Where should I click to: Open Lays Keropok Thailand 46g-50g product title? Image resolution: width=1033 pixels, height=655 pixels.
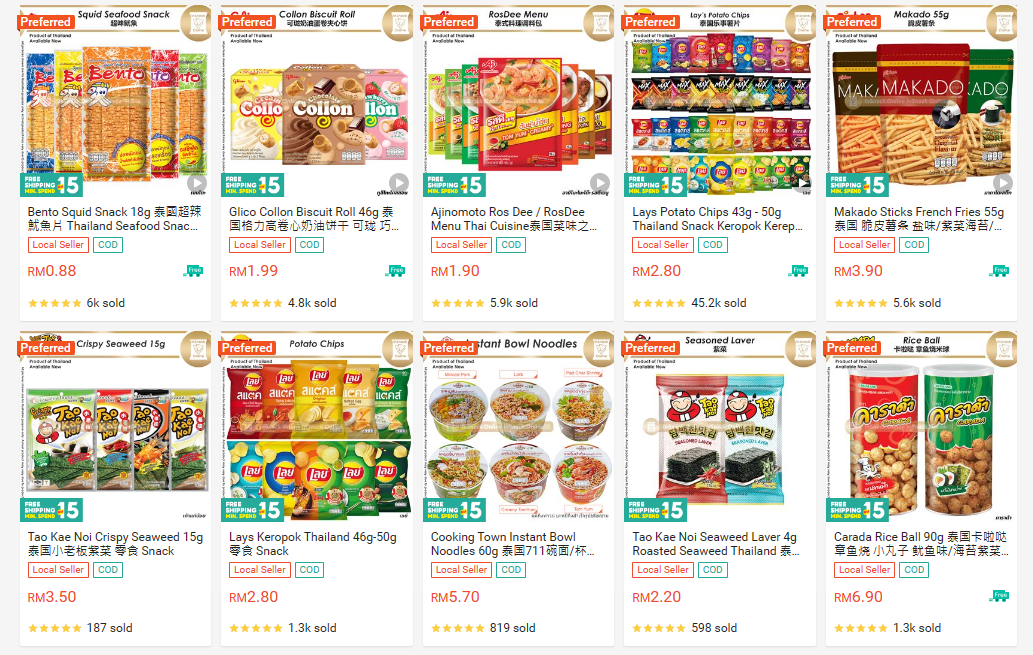(x=313, y=544)
